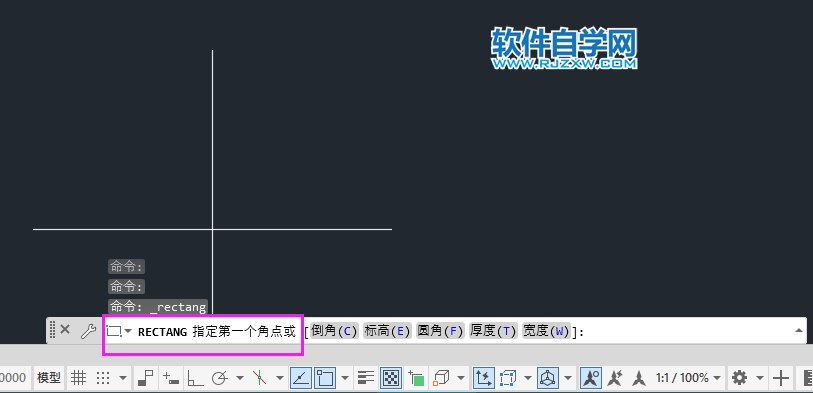The width and height of the screenshot is (813, 393).
Task: Toggle the drawing grid display
Action: click(x=78, y=378)
